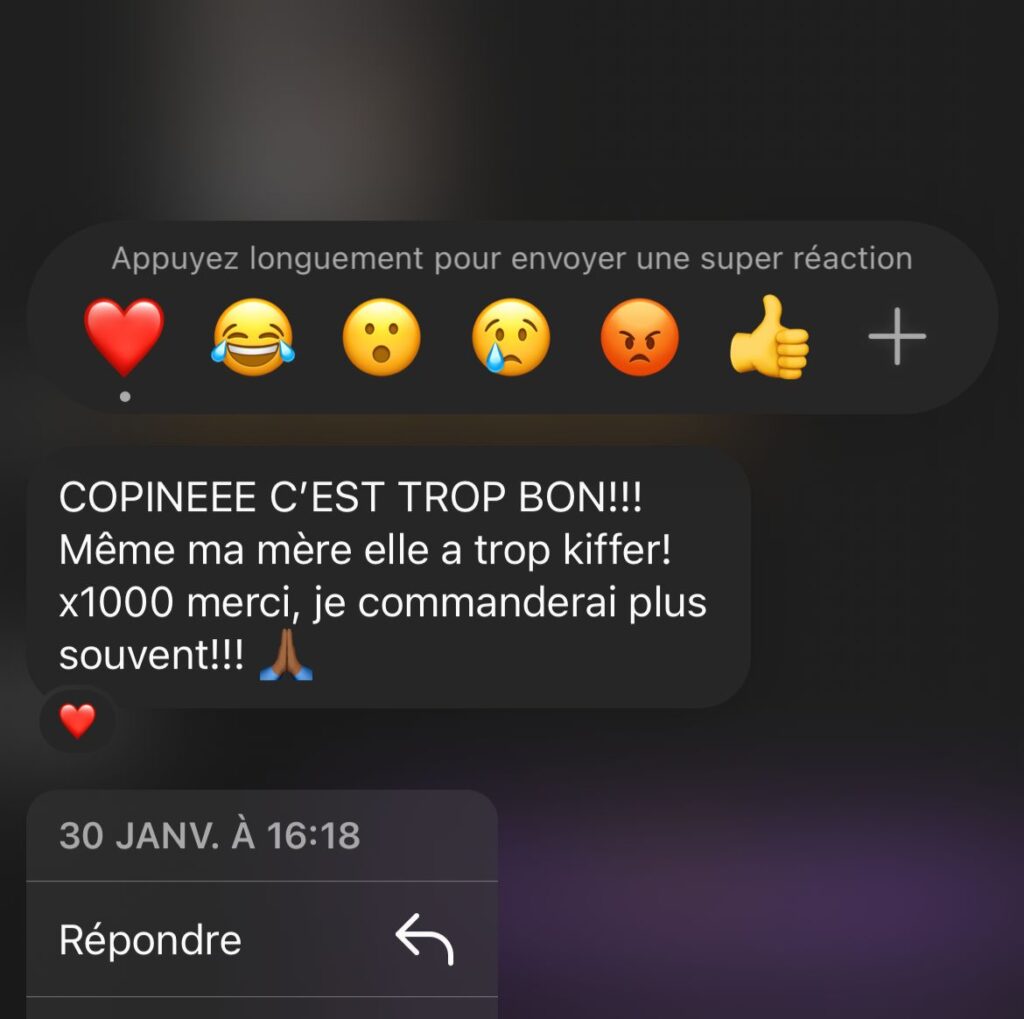
Task: Send a thumbs up reaction
Action: [769, 336]
